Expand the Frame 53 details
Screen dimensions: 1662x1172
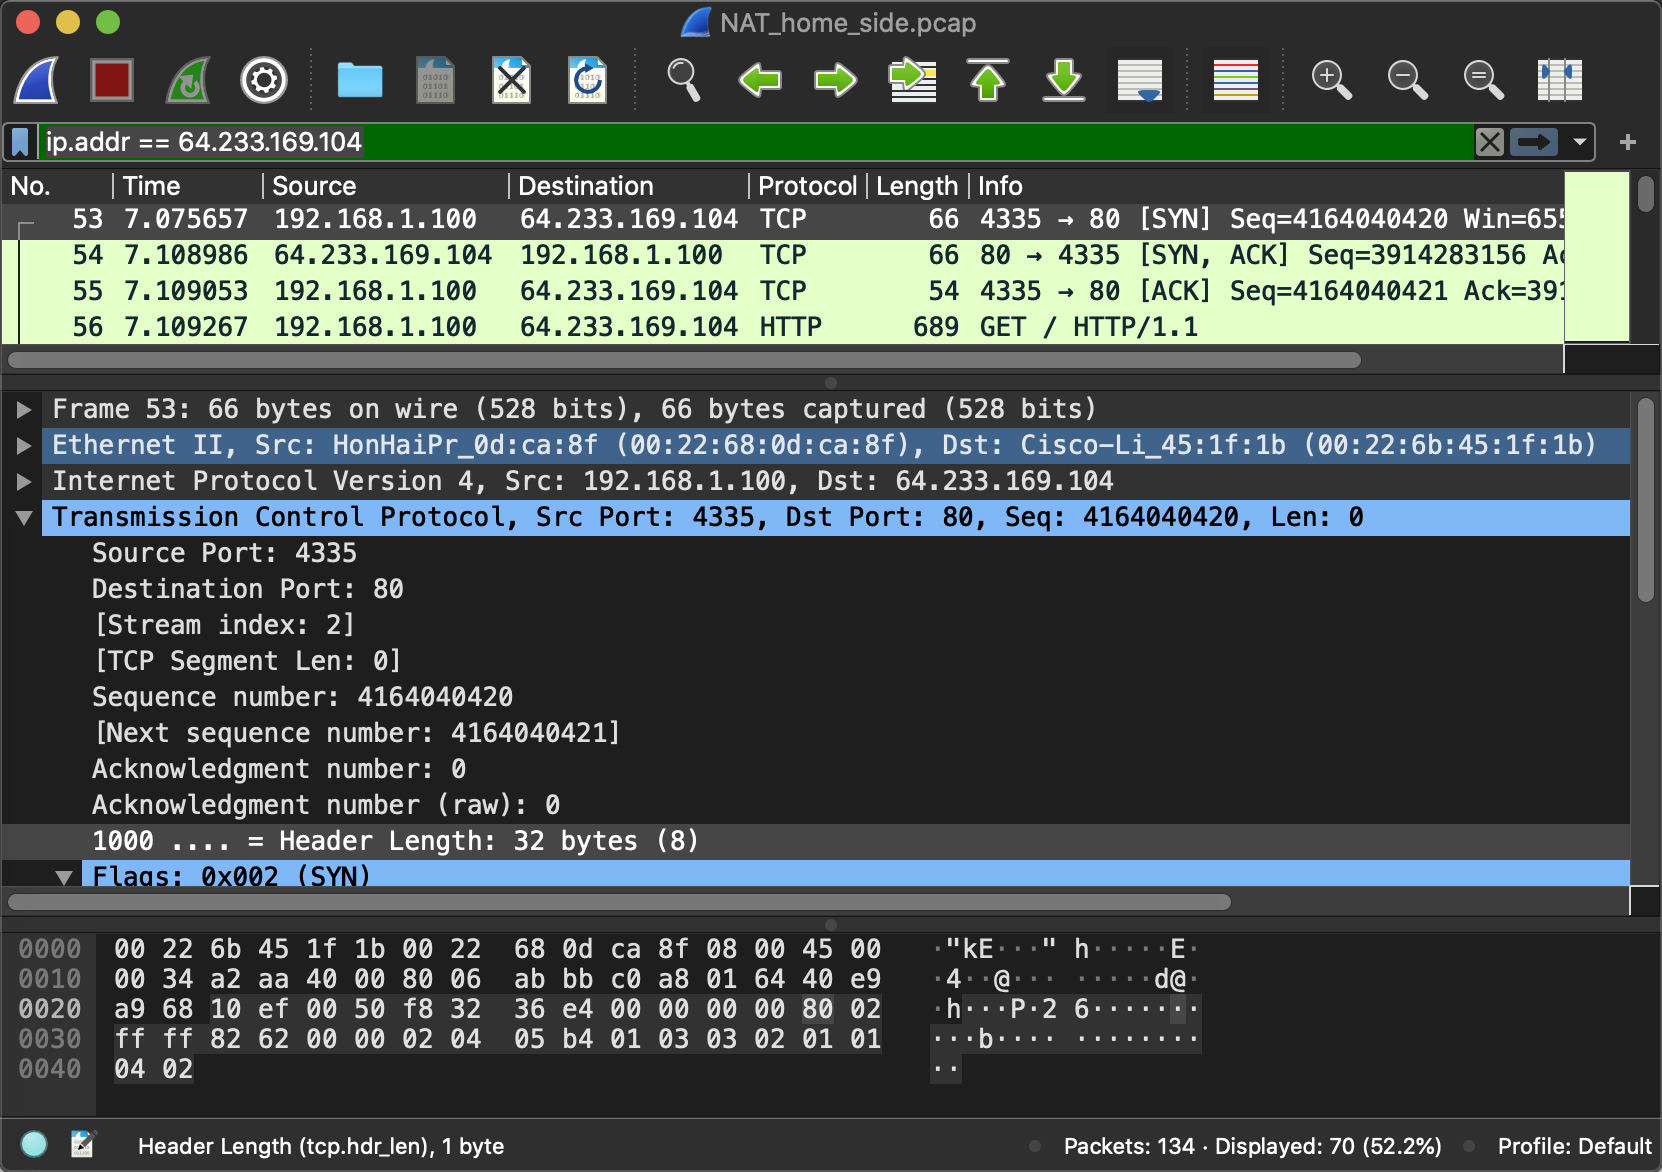tap(24, 409)
